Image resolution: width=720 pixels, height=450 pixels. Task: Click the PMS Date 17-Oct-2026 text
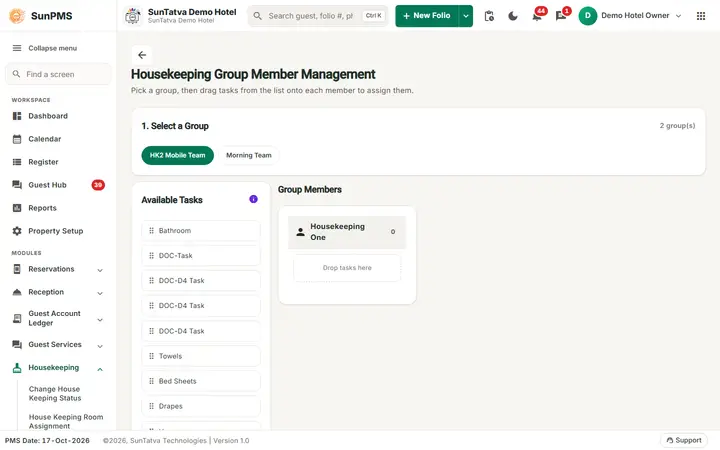(47, 440)
